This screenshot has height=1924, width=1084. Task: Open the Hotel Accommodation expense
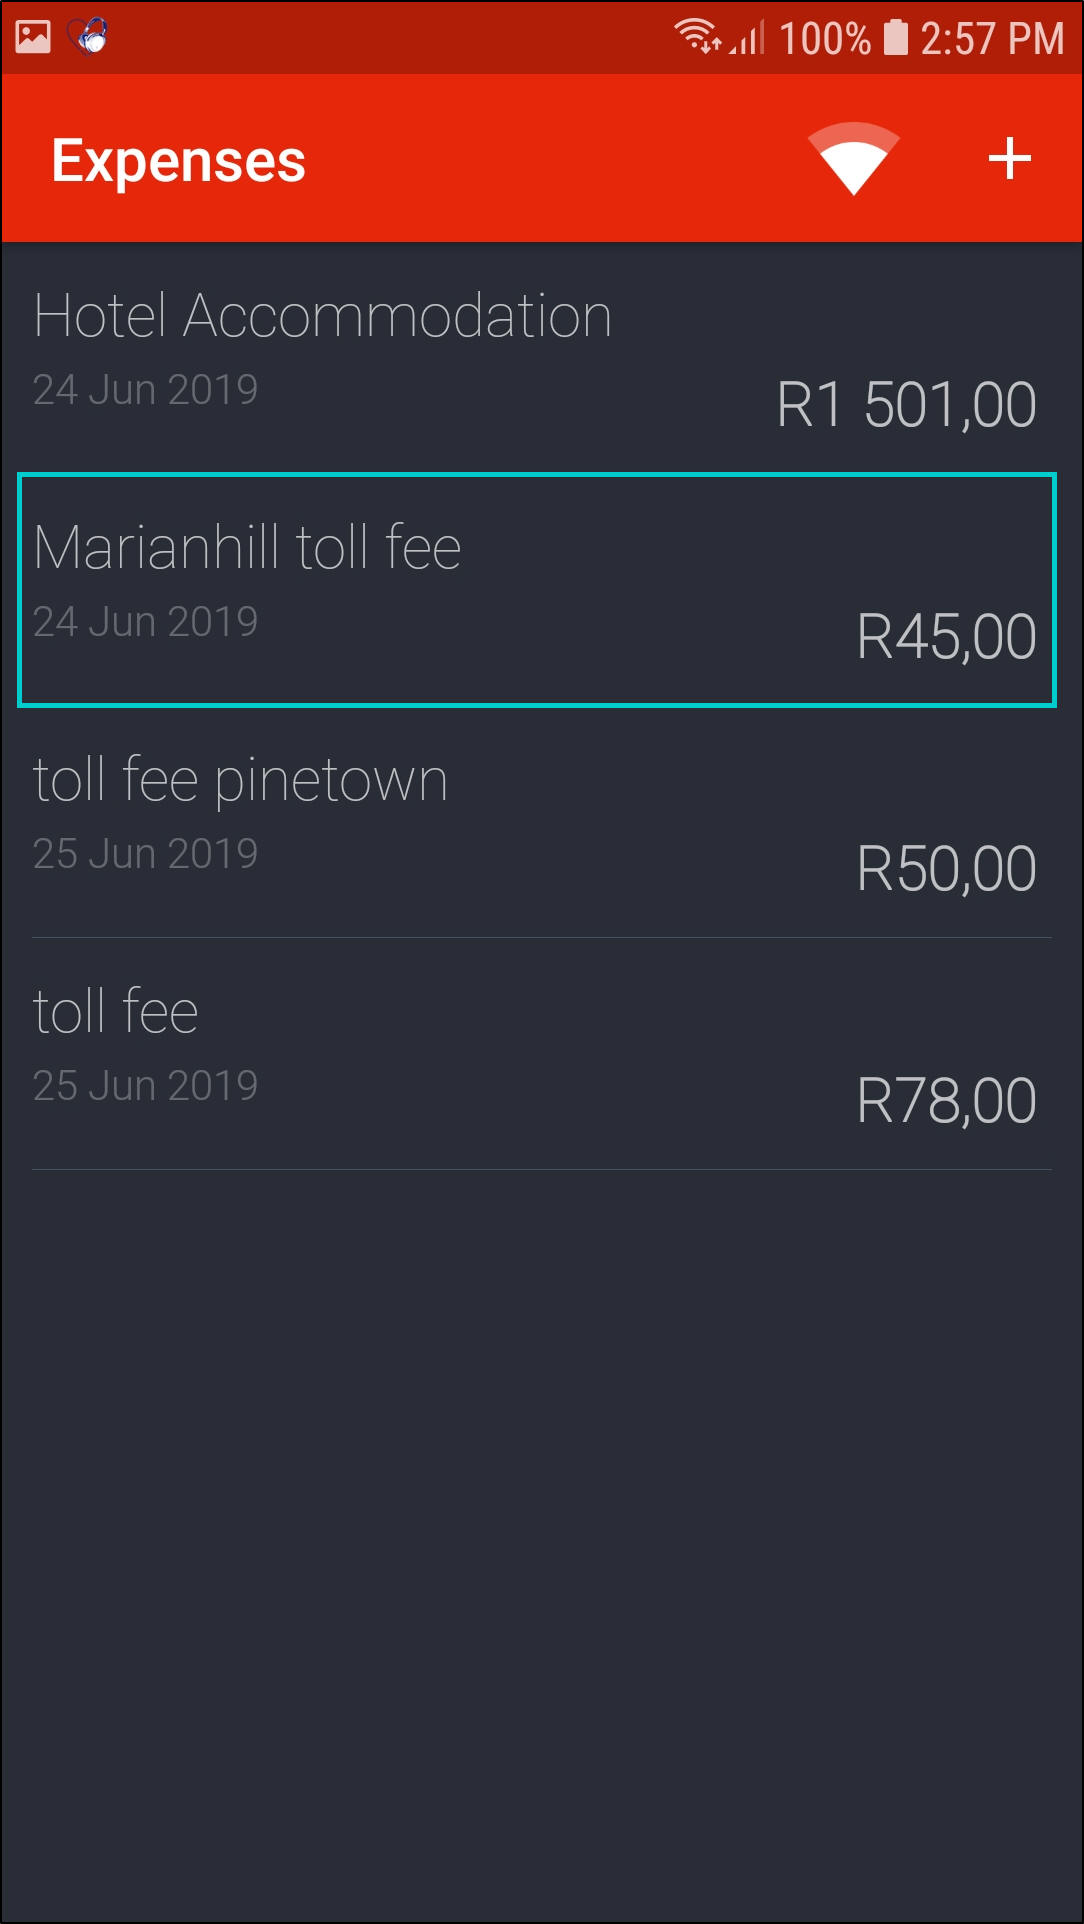pos(322,316)
